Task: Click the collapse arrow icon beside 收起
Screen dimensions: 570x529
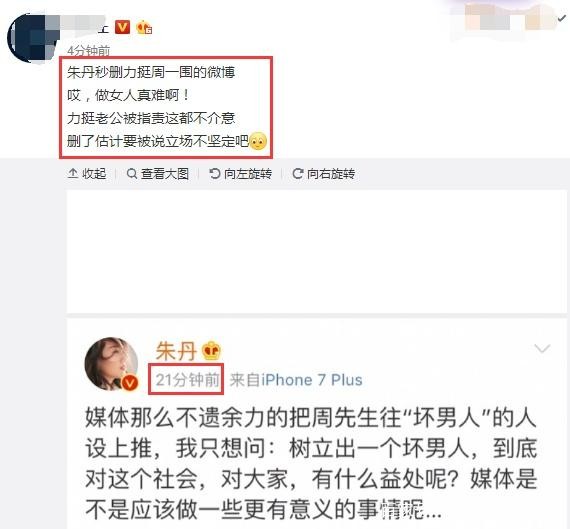Action: click(73, 174)
